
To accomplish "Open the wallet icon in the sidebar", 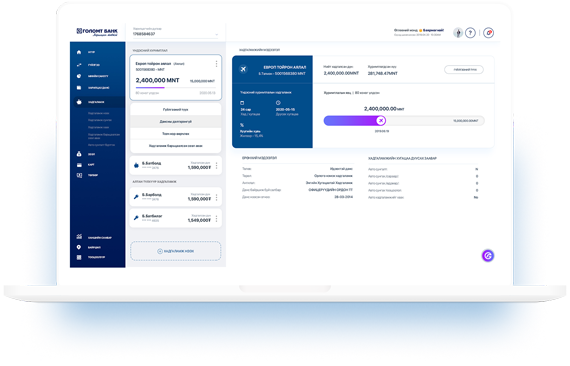I will (x=79, y=88).
